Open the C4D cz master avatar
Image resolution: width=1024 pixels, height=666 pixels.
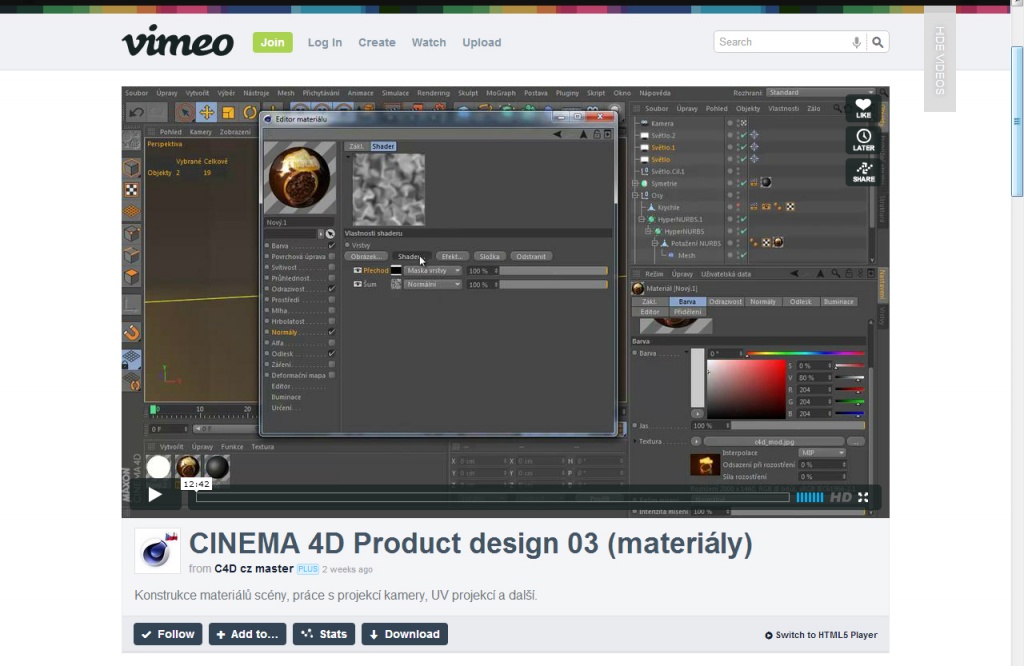coord(157,551)
